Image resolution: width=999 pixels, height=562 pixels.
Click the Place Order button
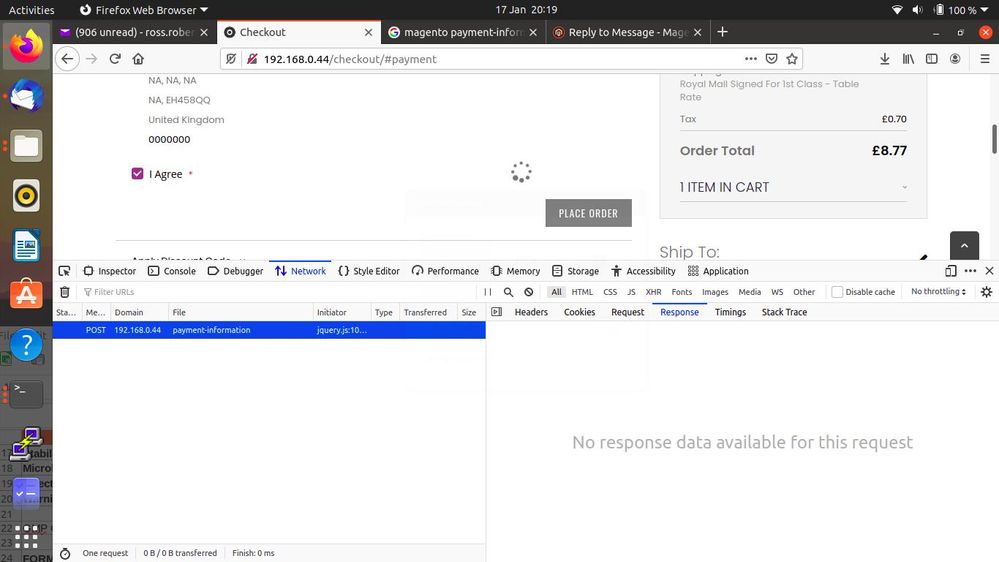588,213
